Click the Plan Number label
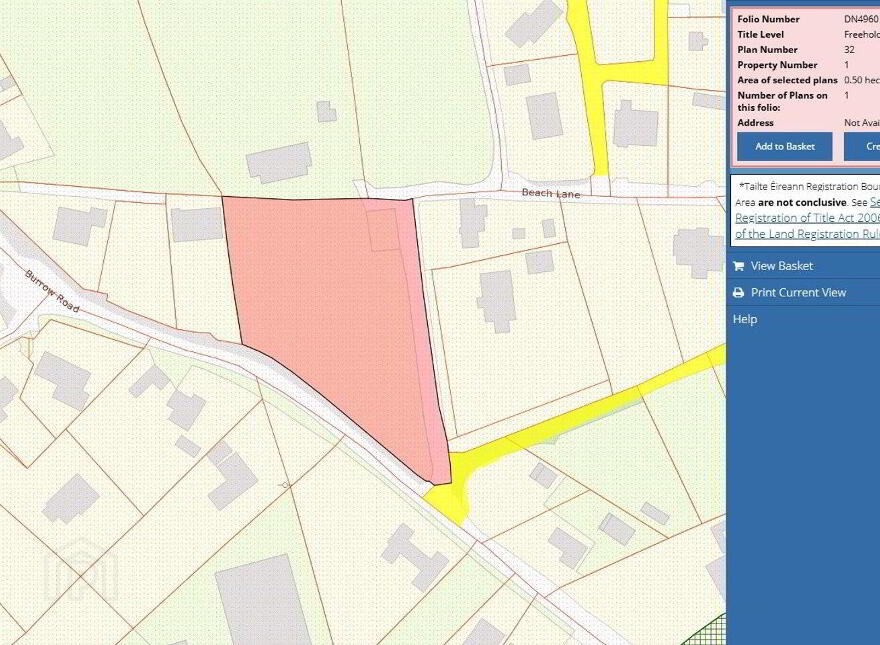This screenshot has height=645, width=880. 767,49
